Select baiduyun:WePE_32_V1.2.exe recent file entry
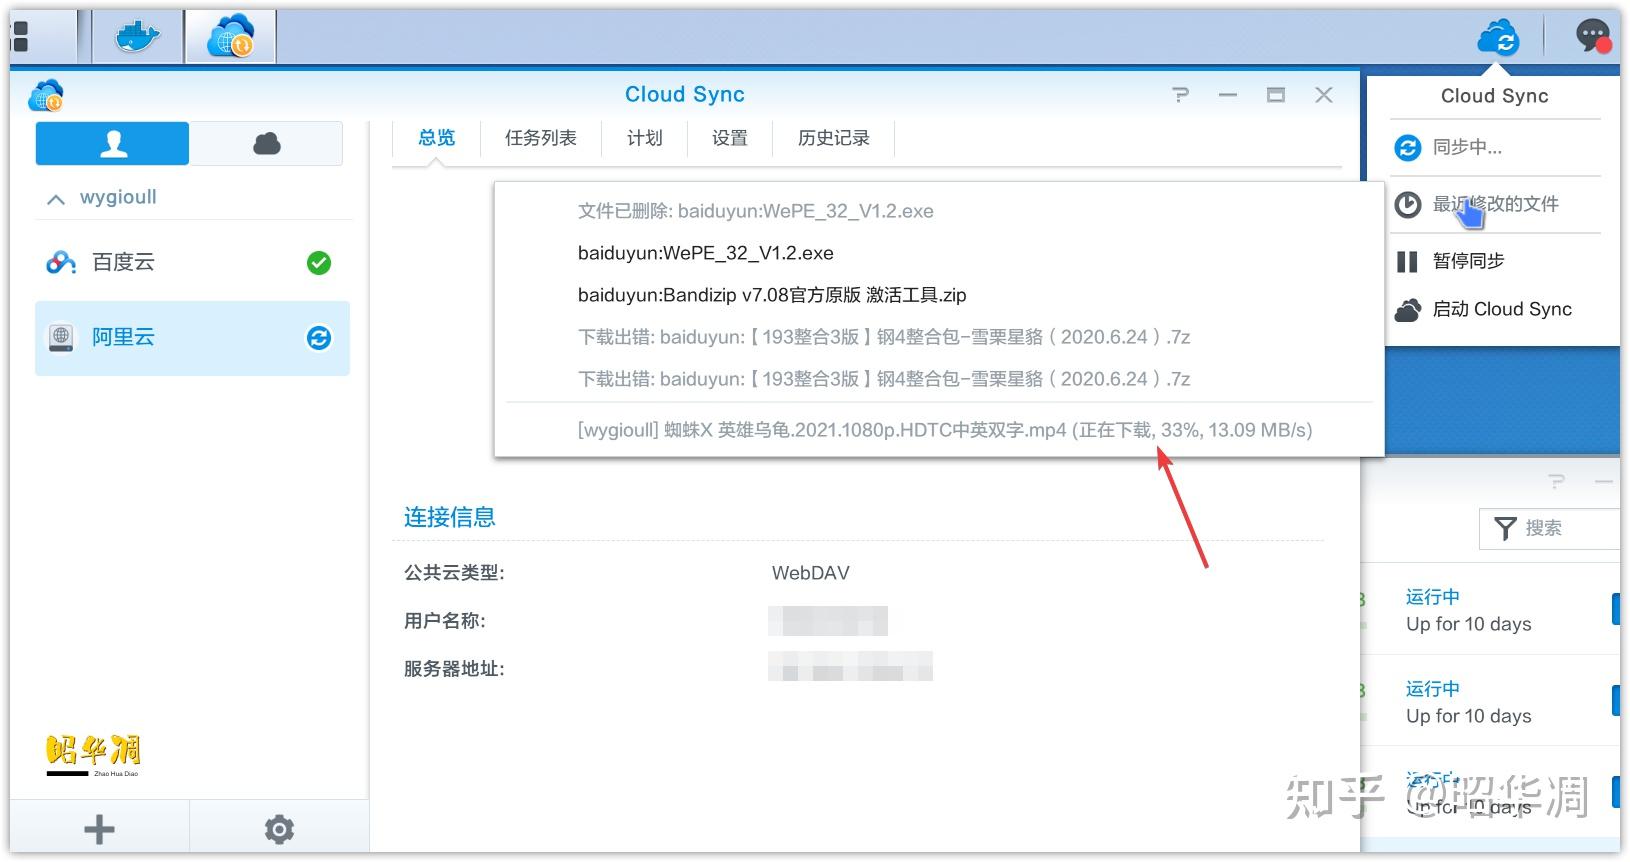 [x=706, y=253]
